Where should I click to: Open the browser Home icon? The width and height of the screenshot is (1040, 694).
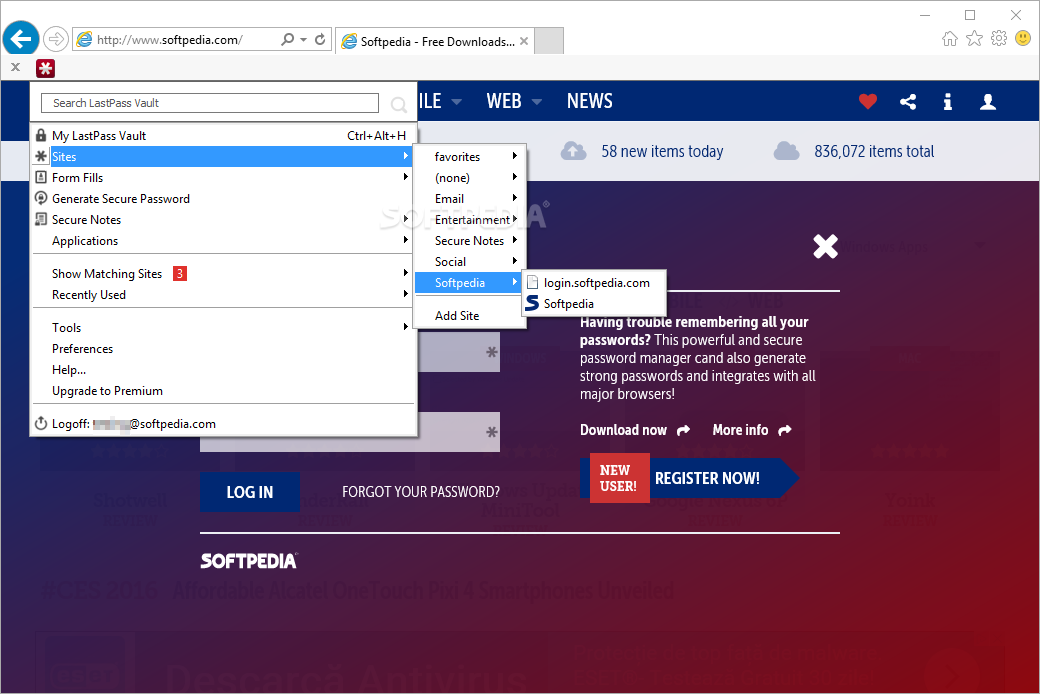pyautogui.click(x=950, y=38)
